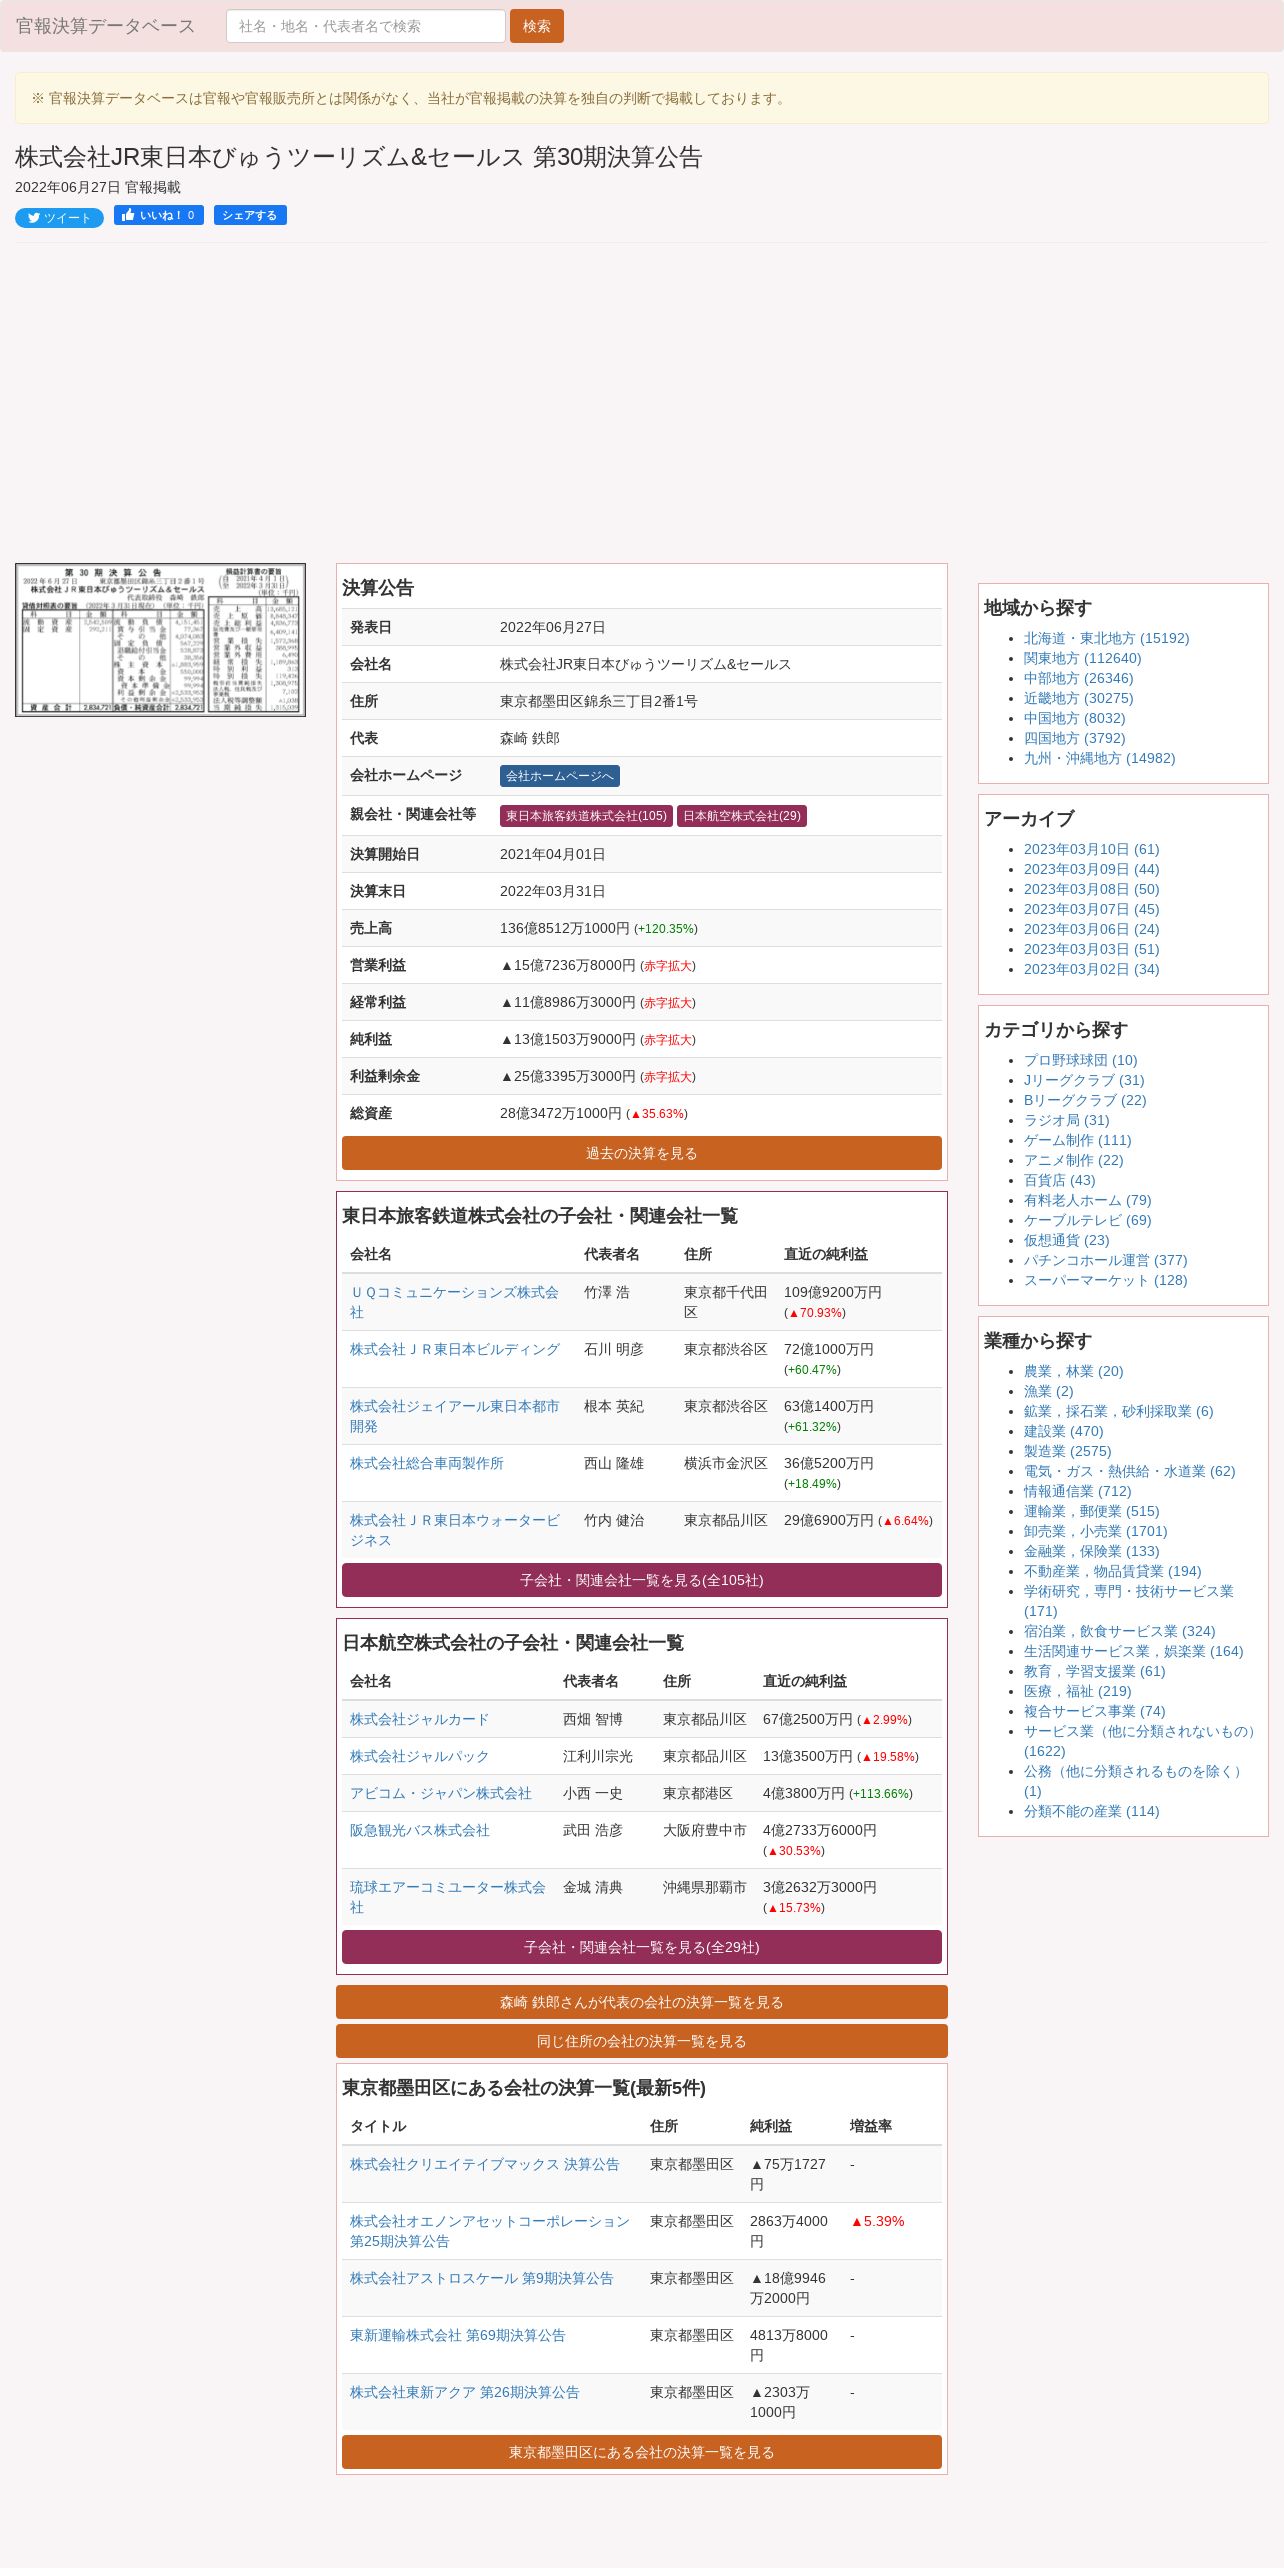The image size is (1284, 2568).
Task: View all 105 JR East subsidiaries
Action: click(642, 1580)
